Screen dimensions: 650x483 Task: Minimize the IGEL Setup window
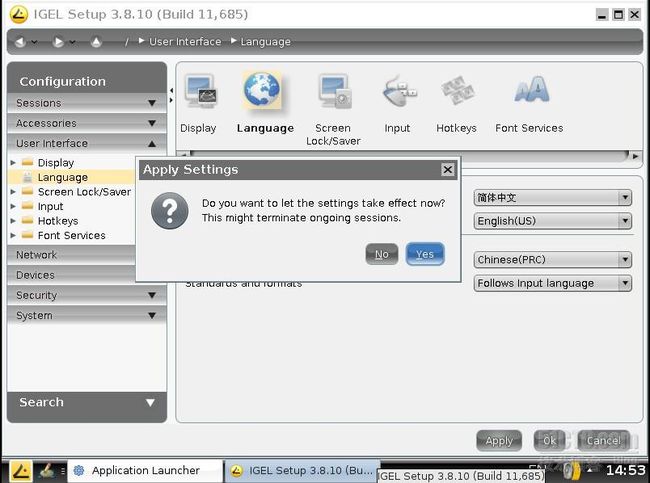602,15
